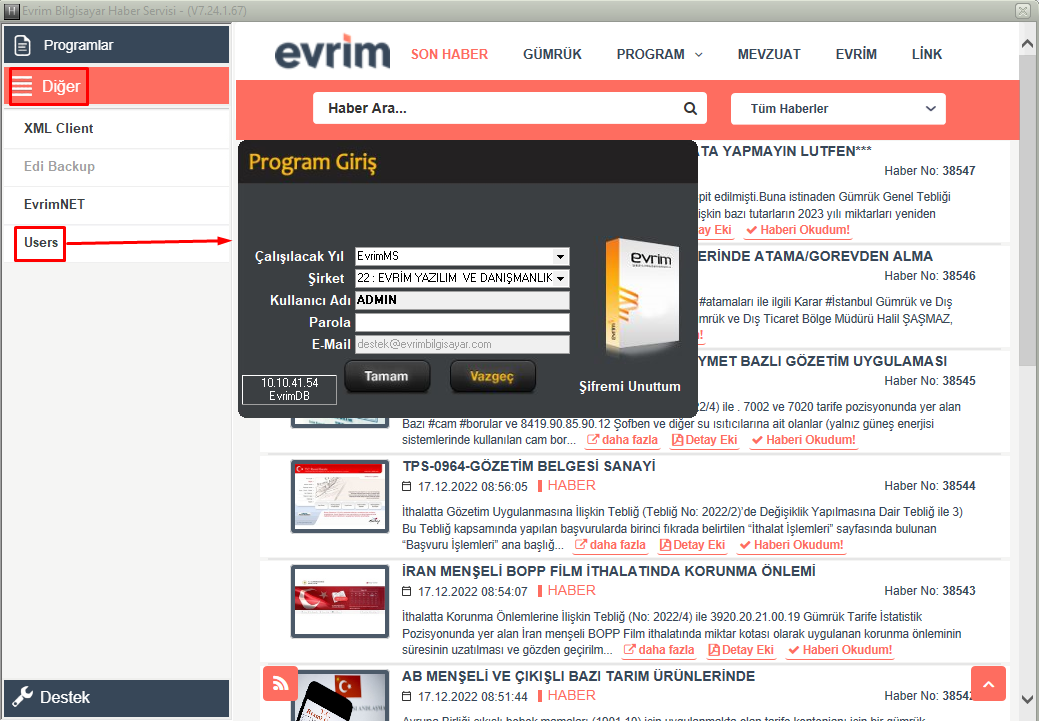The image size is (1039, 721).
Task: Click the E-Mail field
Action: [x=463, y=344]
